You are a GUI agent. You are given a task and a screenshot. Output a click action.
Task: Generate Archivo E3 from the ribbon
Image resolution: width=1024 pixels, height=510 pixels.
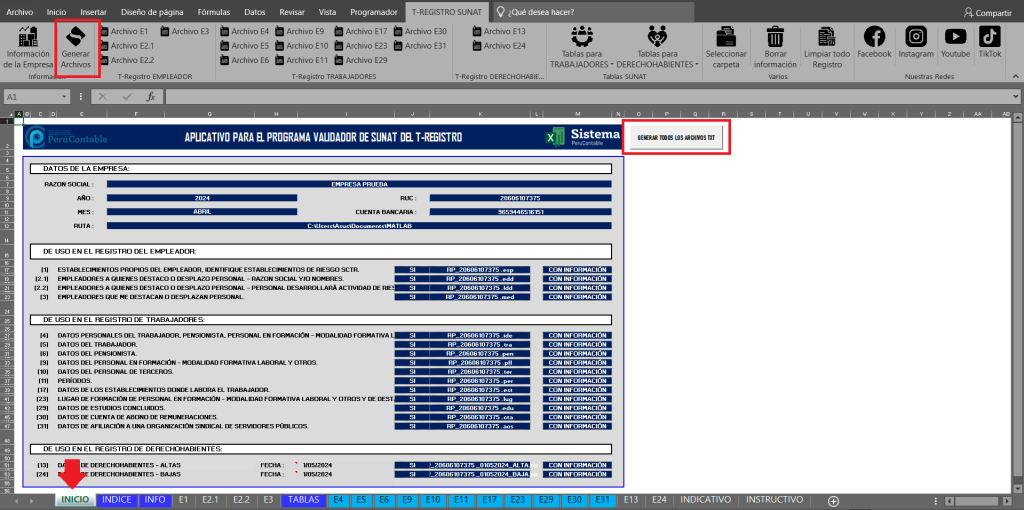(x=184, y=31)
